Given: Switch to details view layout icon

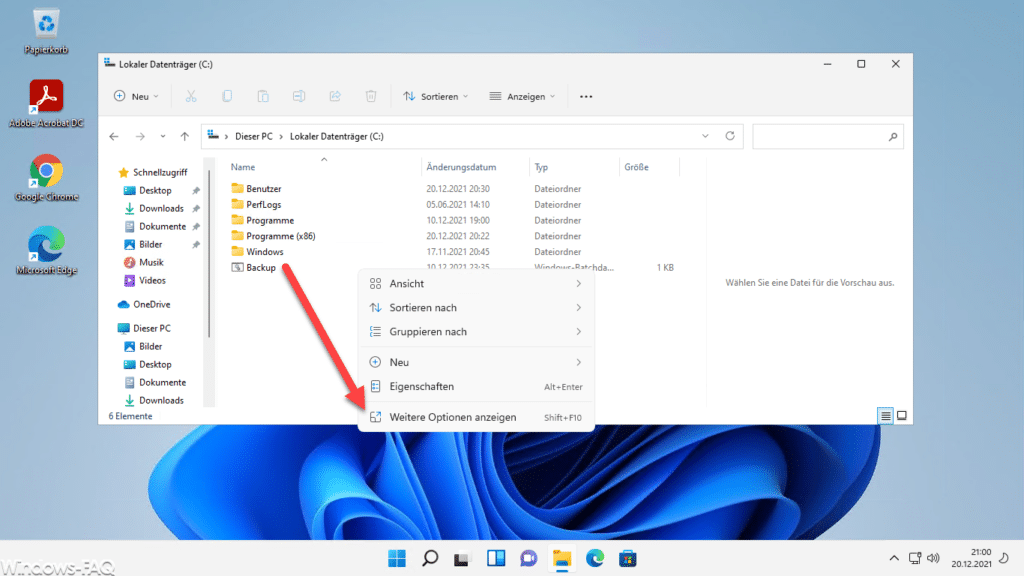Looking at the screenshot, I should pos(886,416).
